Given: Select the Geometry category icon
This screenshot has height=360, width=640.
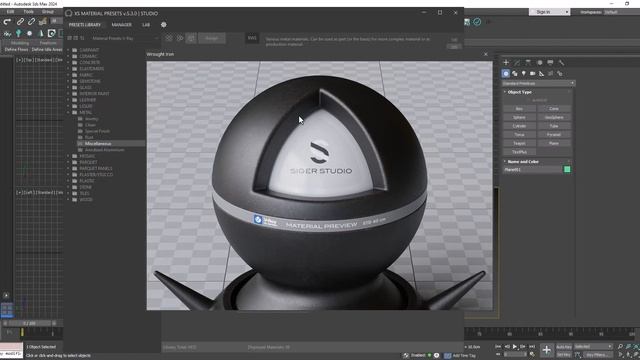Looking at the screenshot, I should [506, 73].
